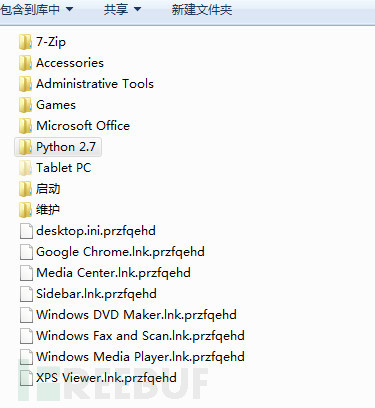Open the 7-Zip folder icon
Viewport: 375px width, 408px height.
click(26, 42)
